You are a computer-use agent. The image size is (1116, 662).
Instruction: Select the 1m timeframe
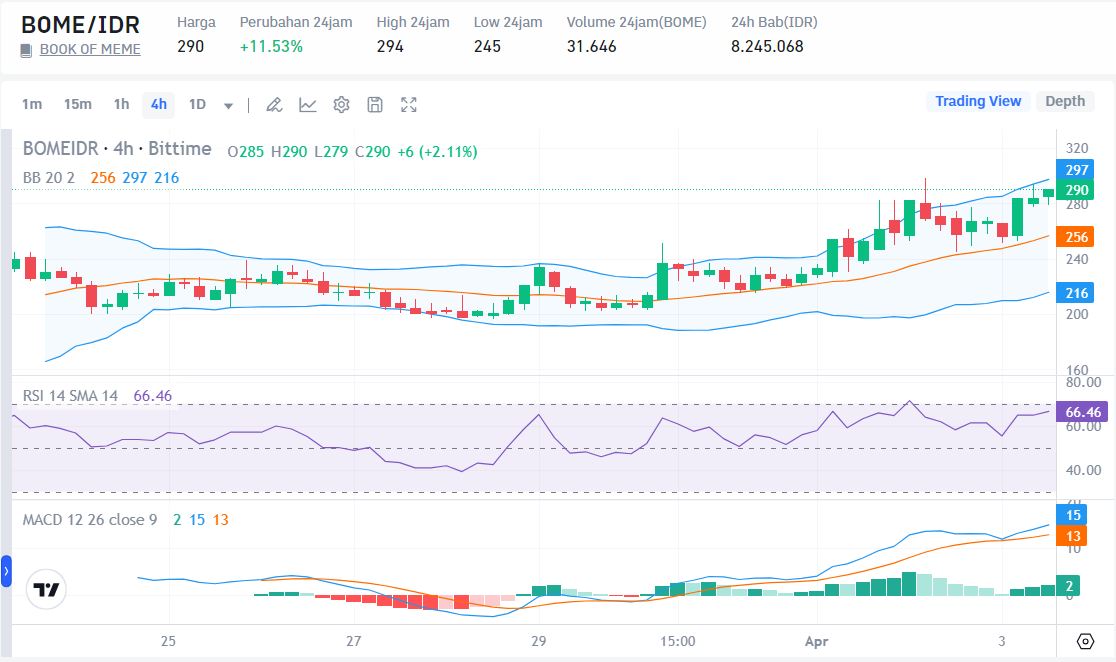(32, 105)
